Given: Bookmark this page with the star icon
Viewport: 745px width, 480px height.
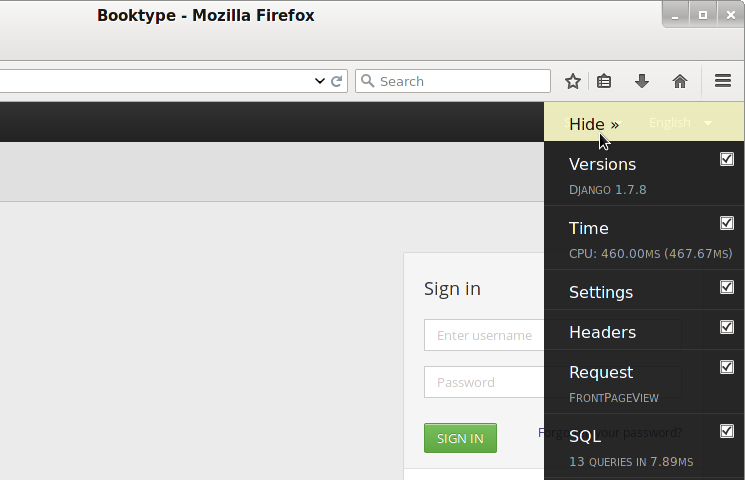Looking at the screenshot, I should (573, 81).
